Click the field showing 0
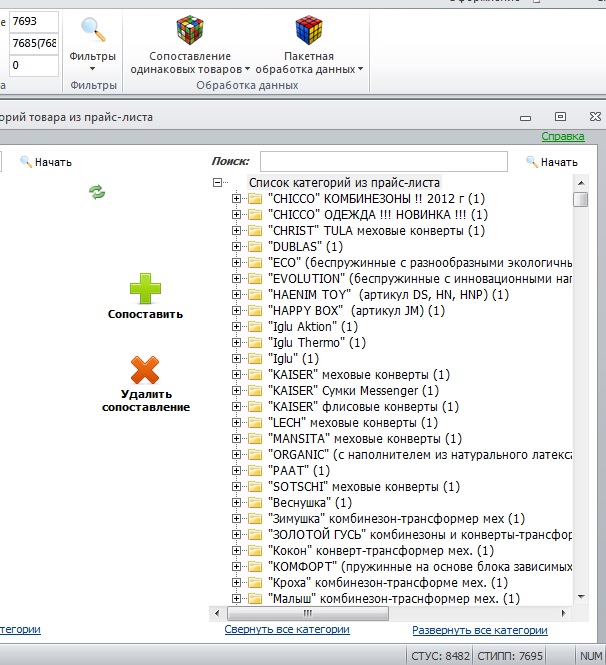The image size is (606, 665). click(34, 65)
